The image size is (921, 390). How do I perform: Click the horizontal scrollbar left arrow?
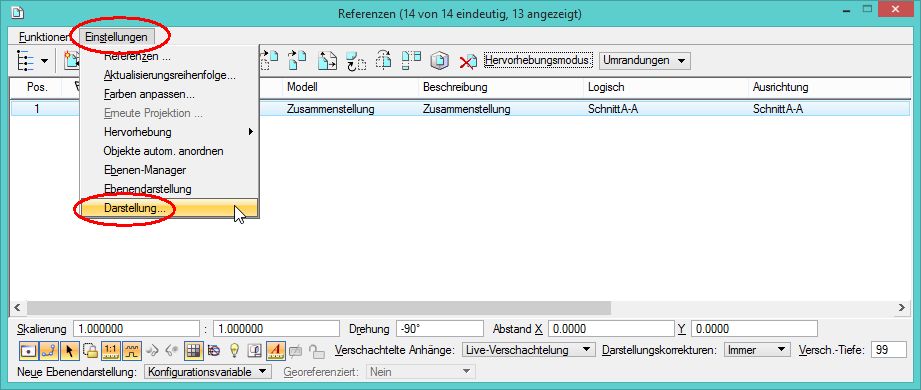click(17, 307)
